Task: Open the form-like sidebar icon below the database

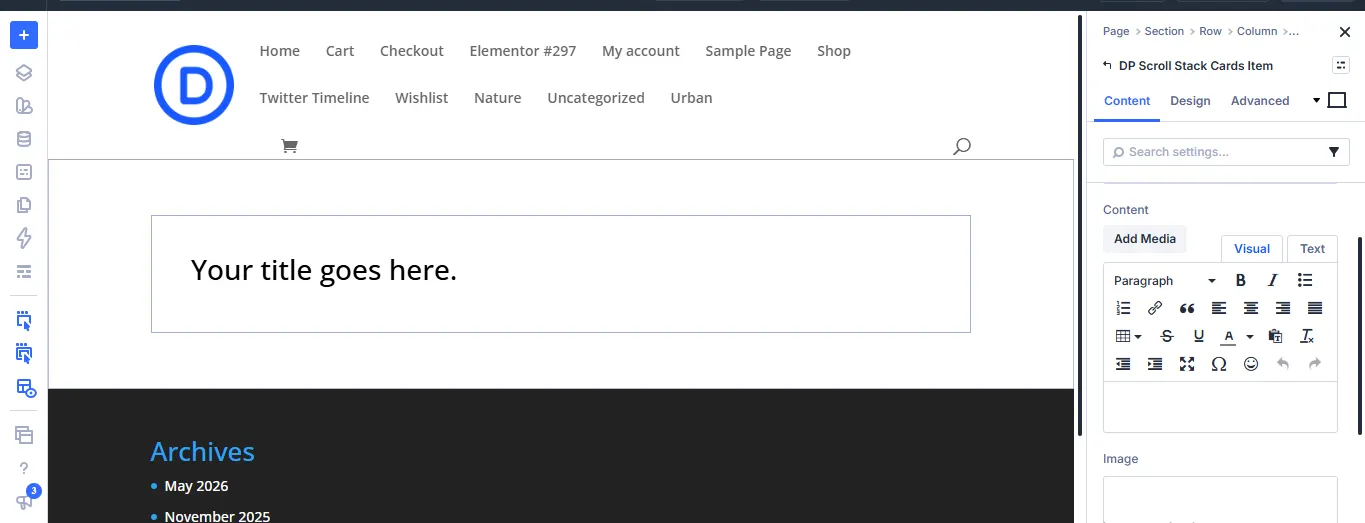Action: tap(24, 172)
